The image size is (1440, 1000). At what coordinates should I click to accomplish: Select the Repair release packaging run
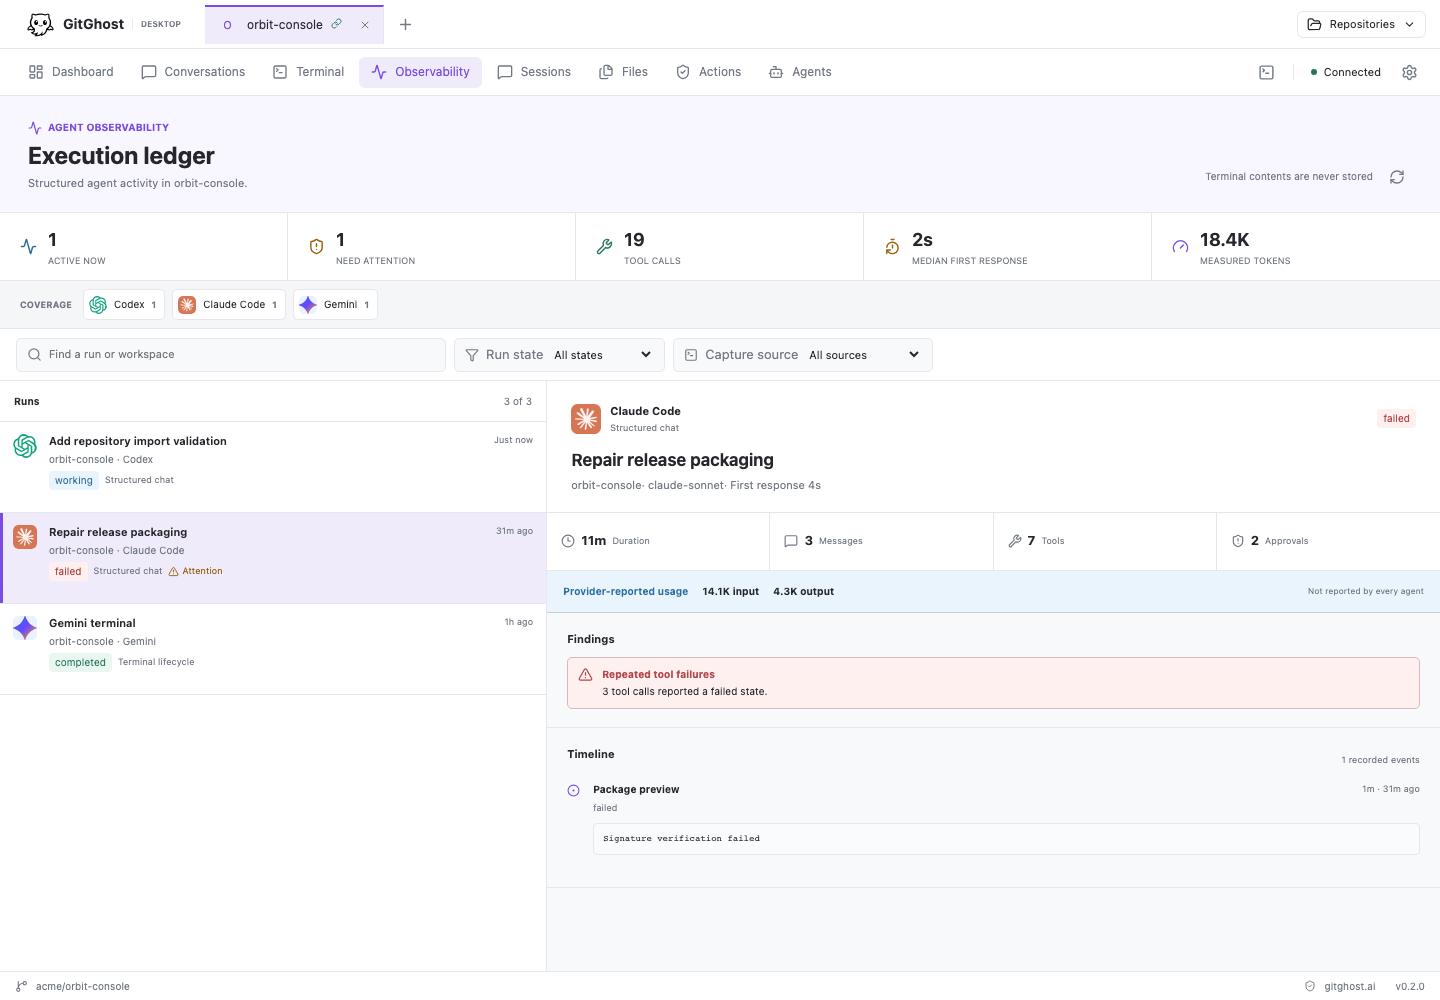click(273, 558)
